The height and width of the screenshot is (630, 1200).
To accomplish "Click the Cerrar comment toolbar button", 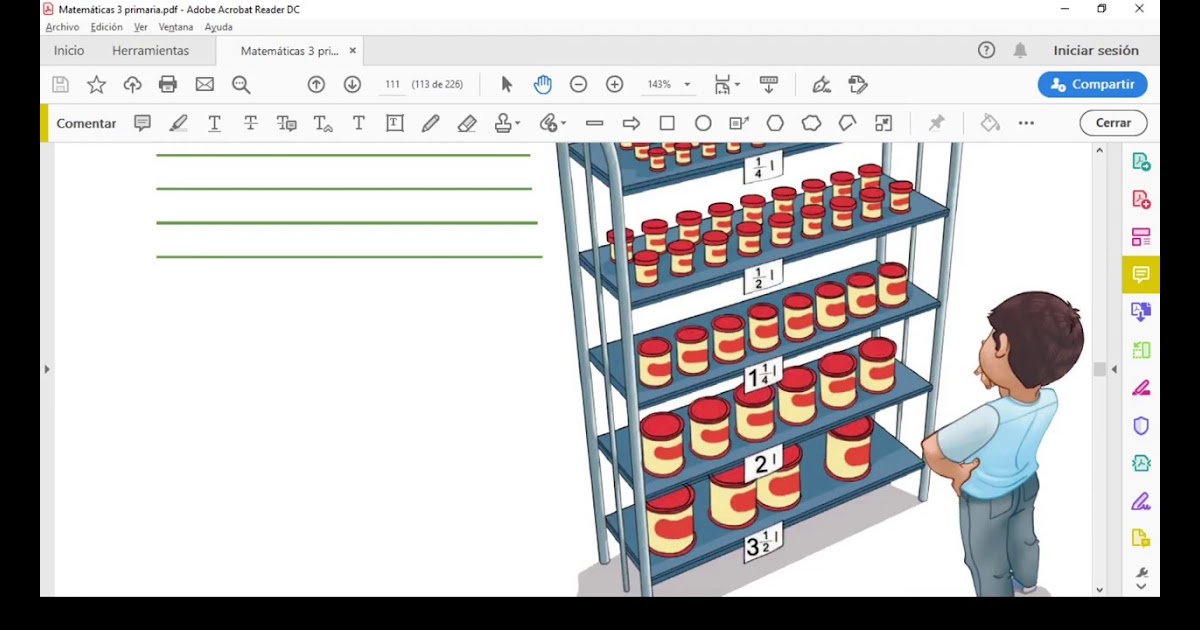I will point(1113,123).
